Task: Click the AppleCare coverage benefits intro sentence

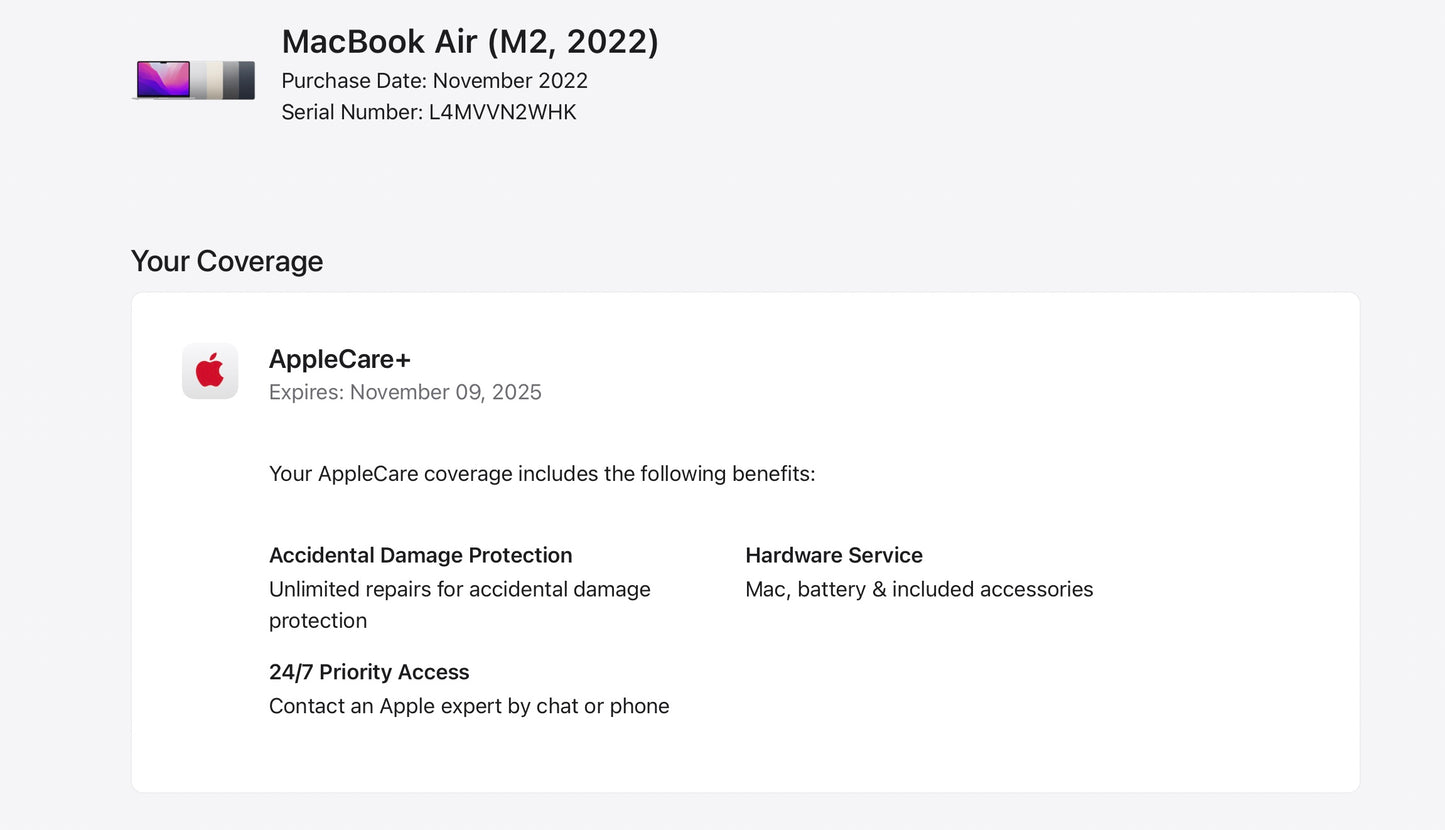Action: click(542, 473)
